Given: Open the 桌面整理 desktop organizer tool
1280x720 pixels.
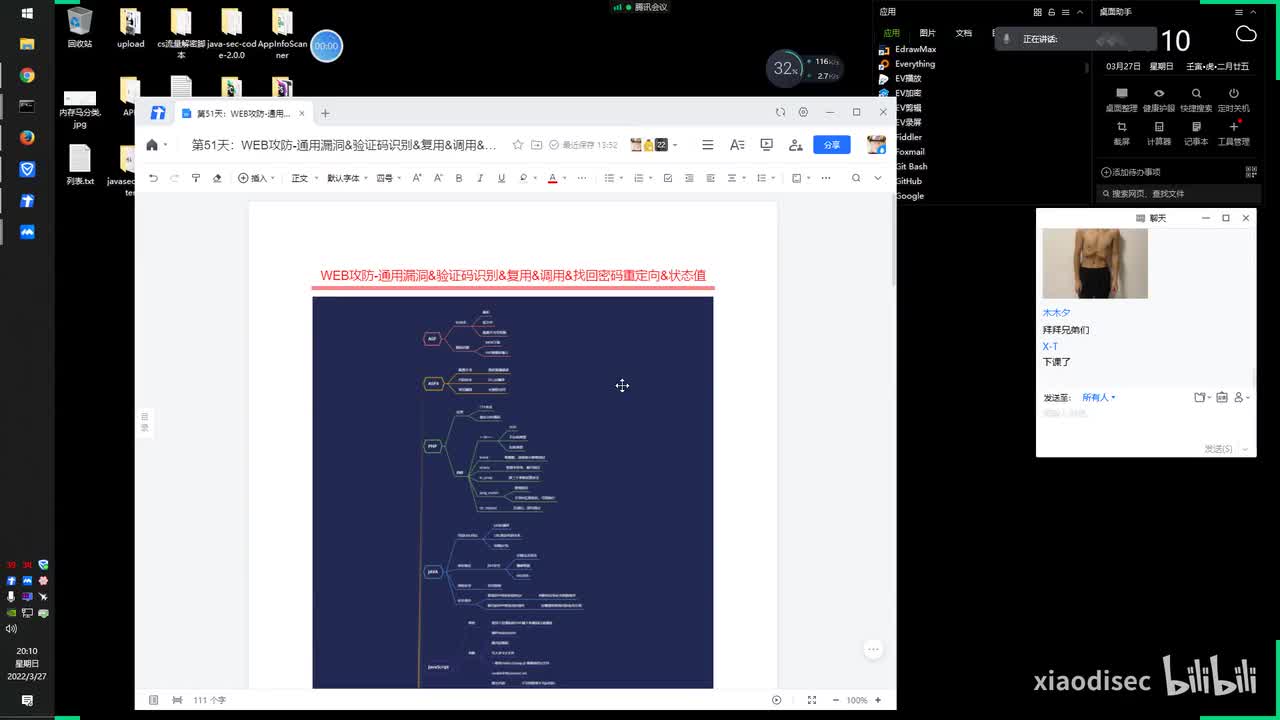Looking at the screenshot, I should 1121,100.
